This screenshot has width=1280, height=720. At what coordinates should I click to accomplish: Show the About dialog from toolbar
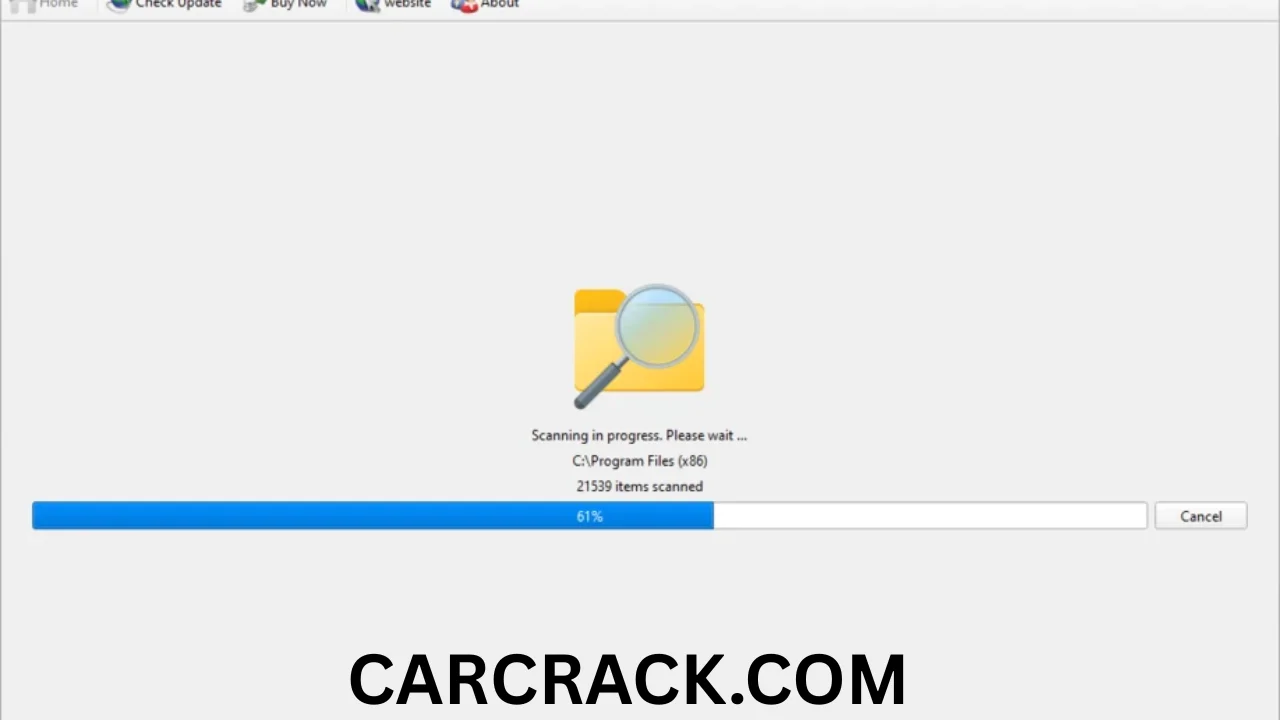(x=485, y=4)
